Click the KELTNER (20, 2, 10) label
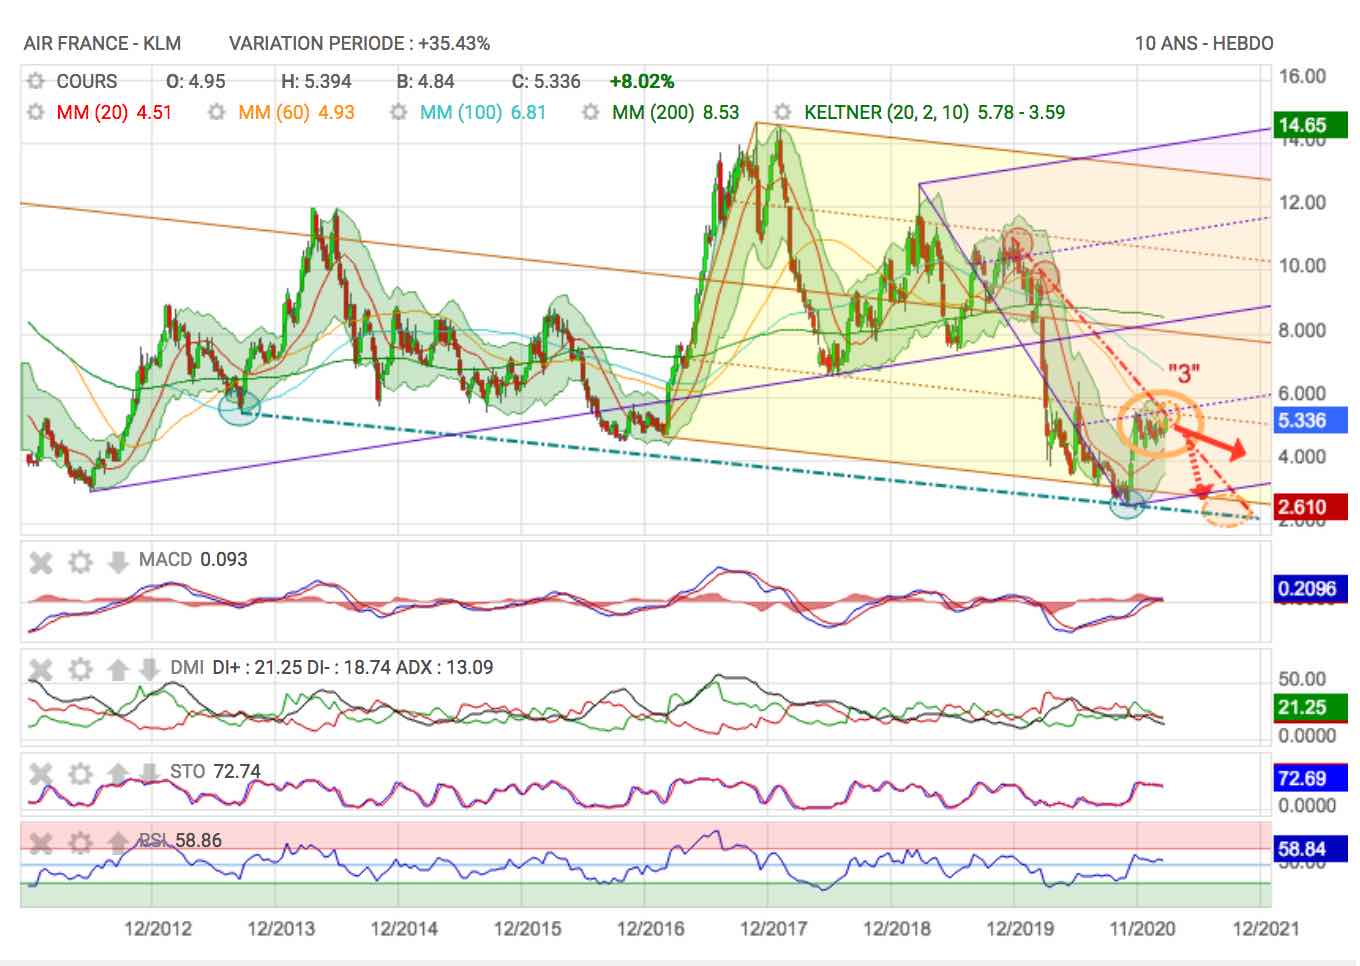 pos(886,112)
